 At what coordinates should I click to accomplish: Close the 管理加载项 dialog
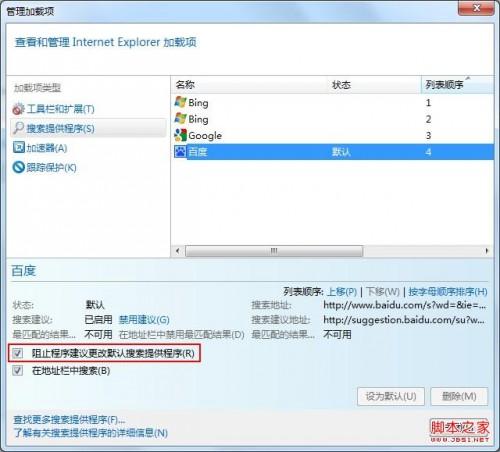(x=476, y=8)
